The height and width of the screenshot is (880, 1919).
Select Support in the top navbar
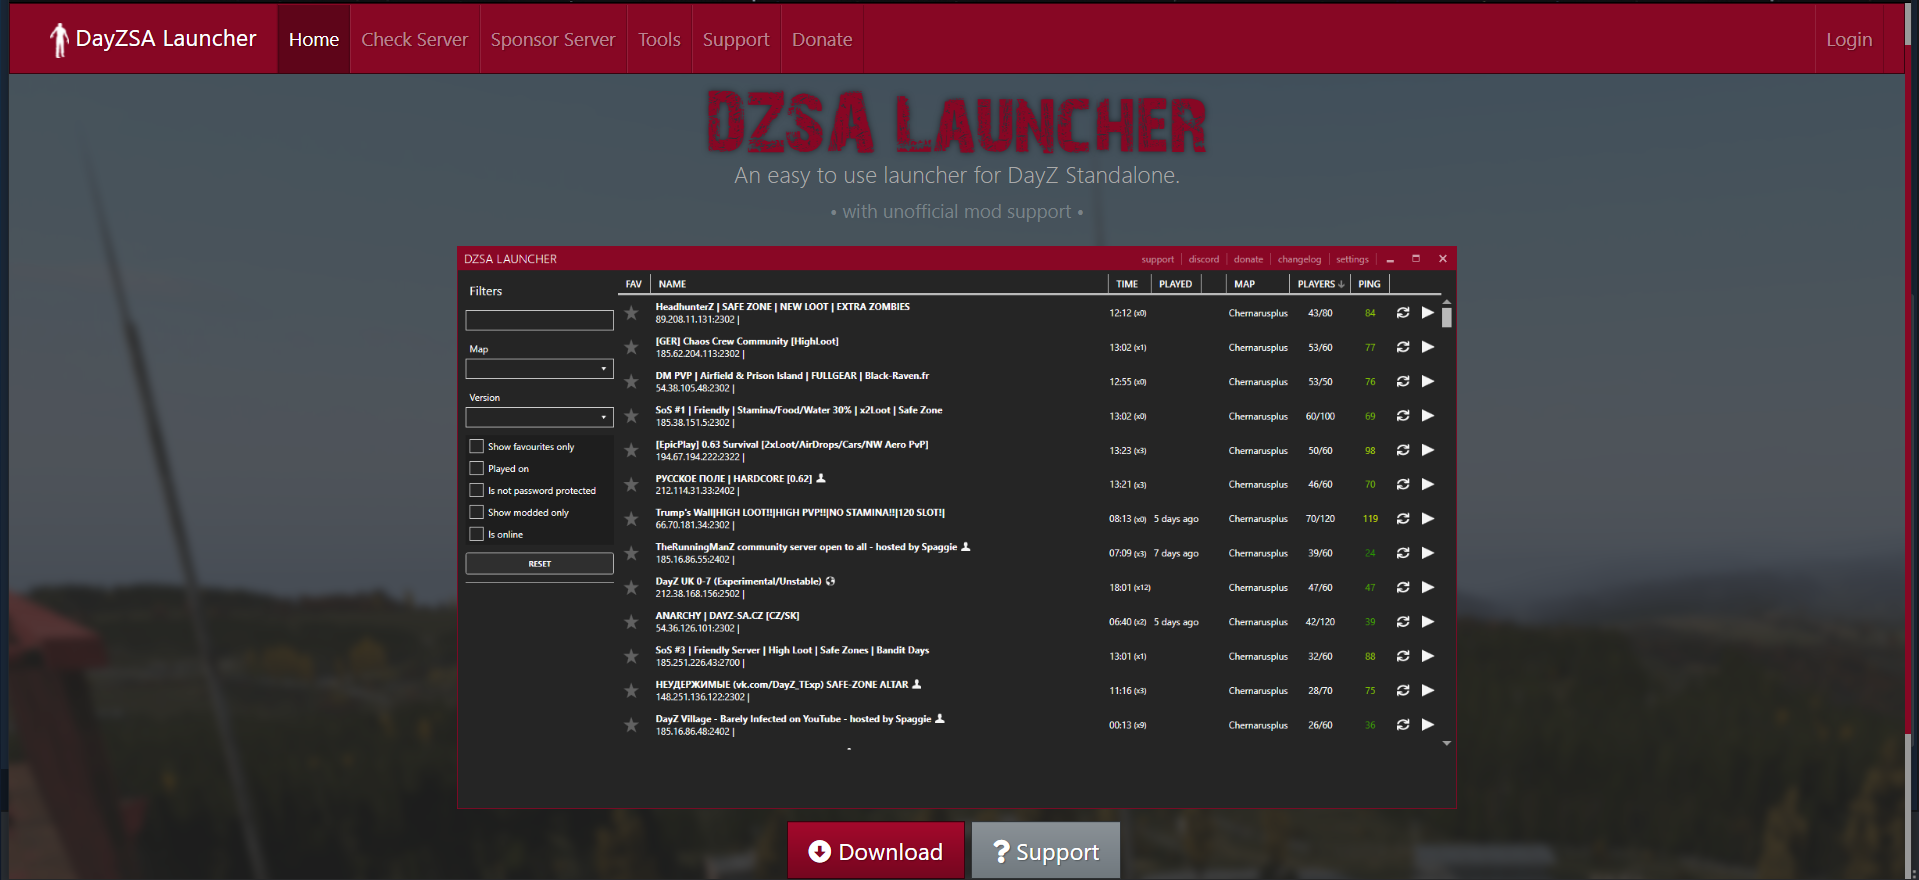point(736,39)
